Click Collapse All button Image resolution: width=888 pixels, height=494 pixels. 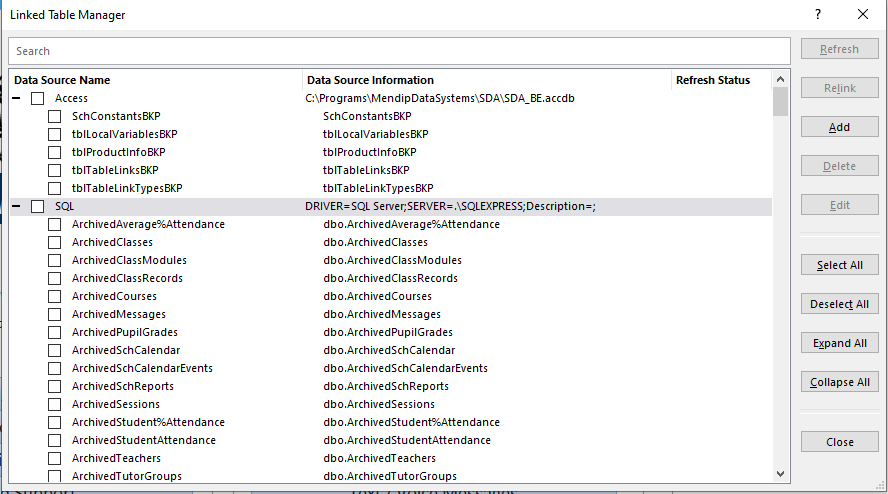(x=839, y=382)
